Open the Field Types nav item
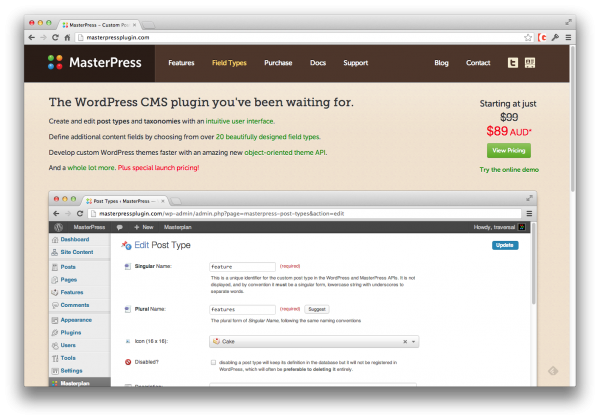Image resolution: width=600 pixels, height=420 pixels. pyautogui.click(x=229, y=63)
